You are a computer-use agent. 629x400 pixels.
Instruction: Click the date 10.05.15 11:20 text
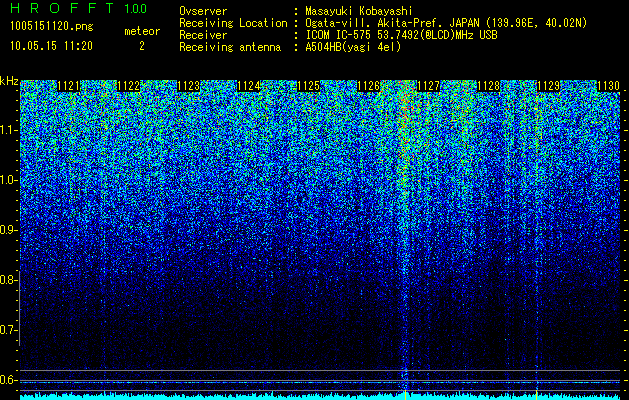point(52,46)
